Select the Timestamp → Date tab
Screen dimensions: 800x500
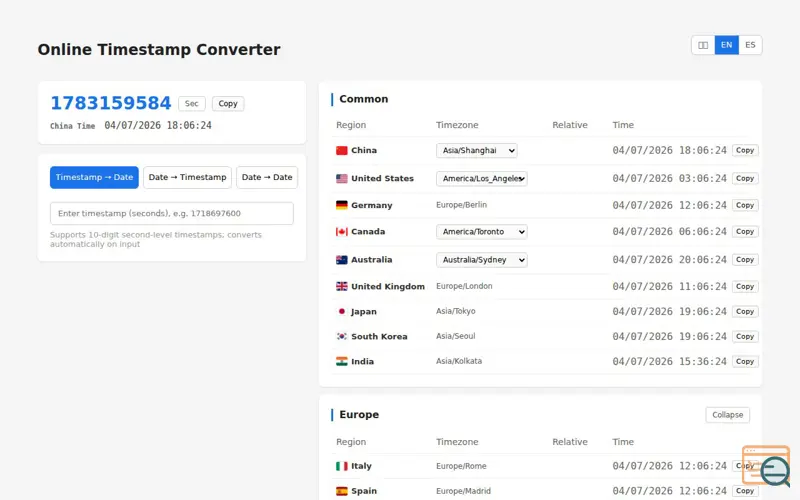94,177
